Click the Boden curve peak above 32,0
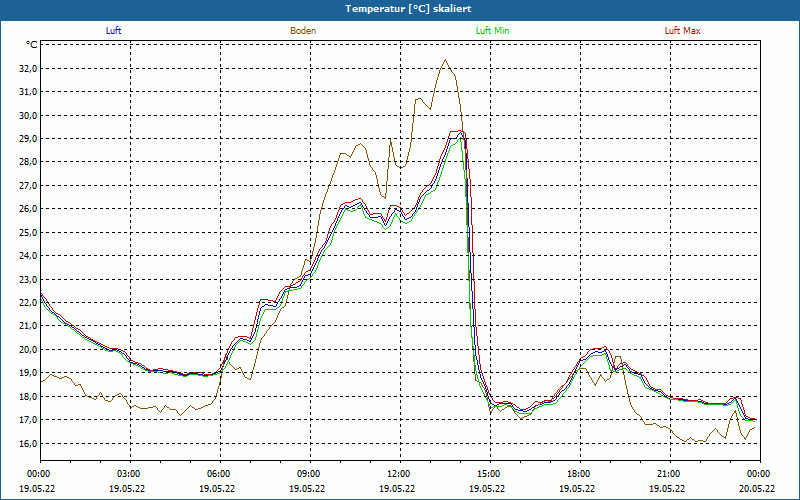800x500 pixels. [445, 60]
